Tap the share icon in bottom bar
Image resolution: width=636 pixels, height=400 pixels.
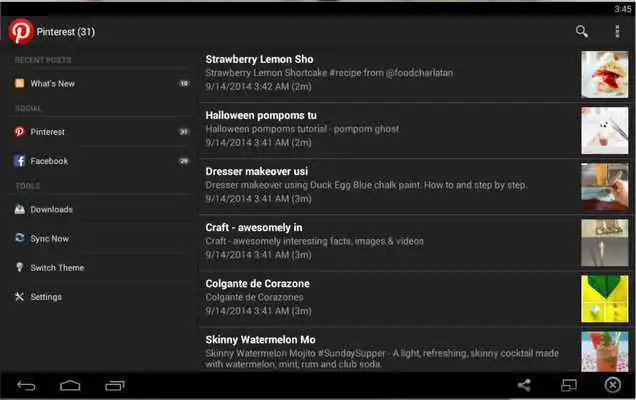tap(524, 385)
